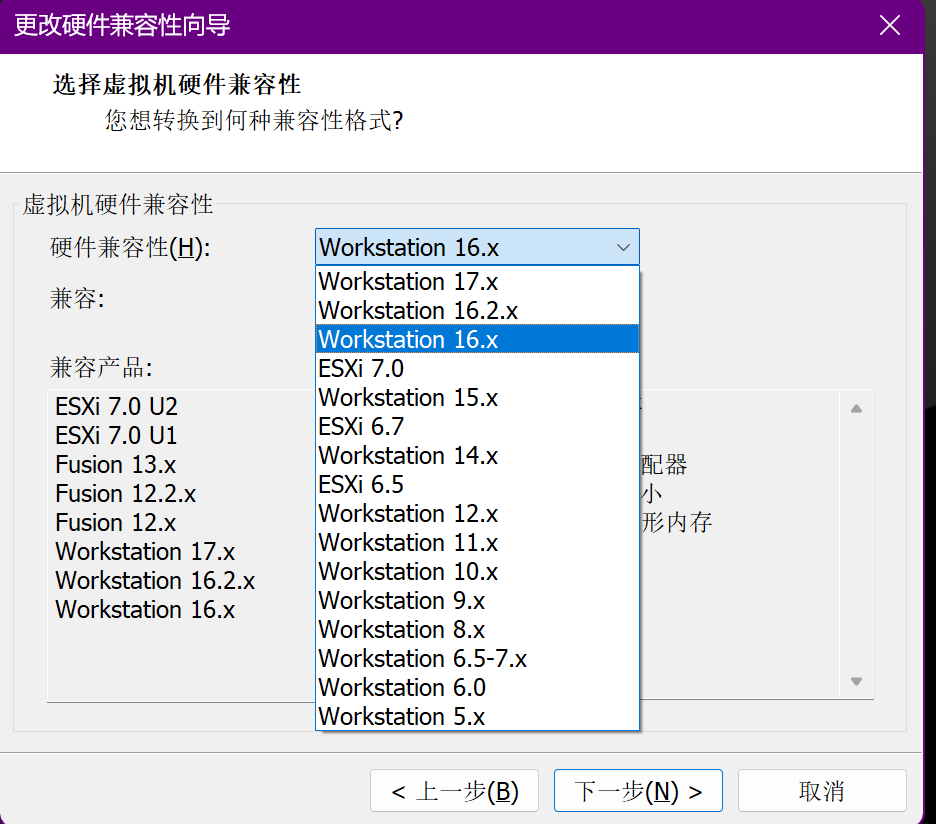The height and width of the screenshot is (824, 936).
Task: Pick Workstation 14.x compatibility
Action: pyautogui.click(x=408, y=456)
